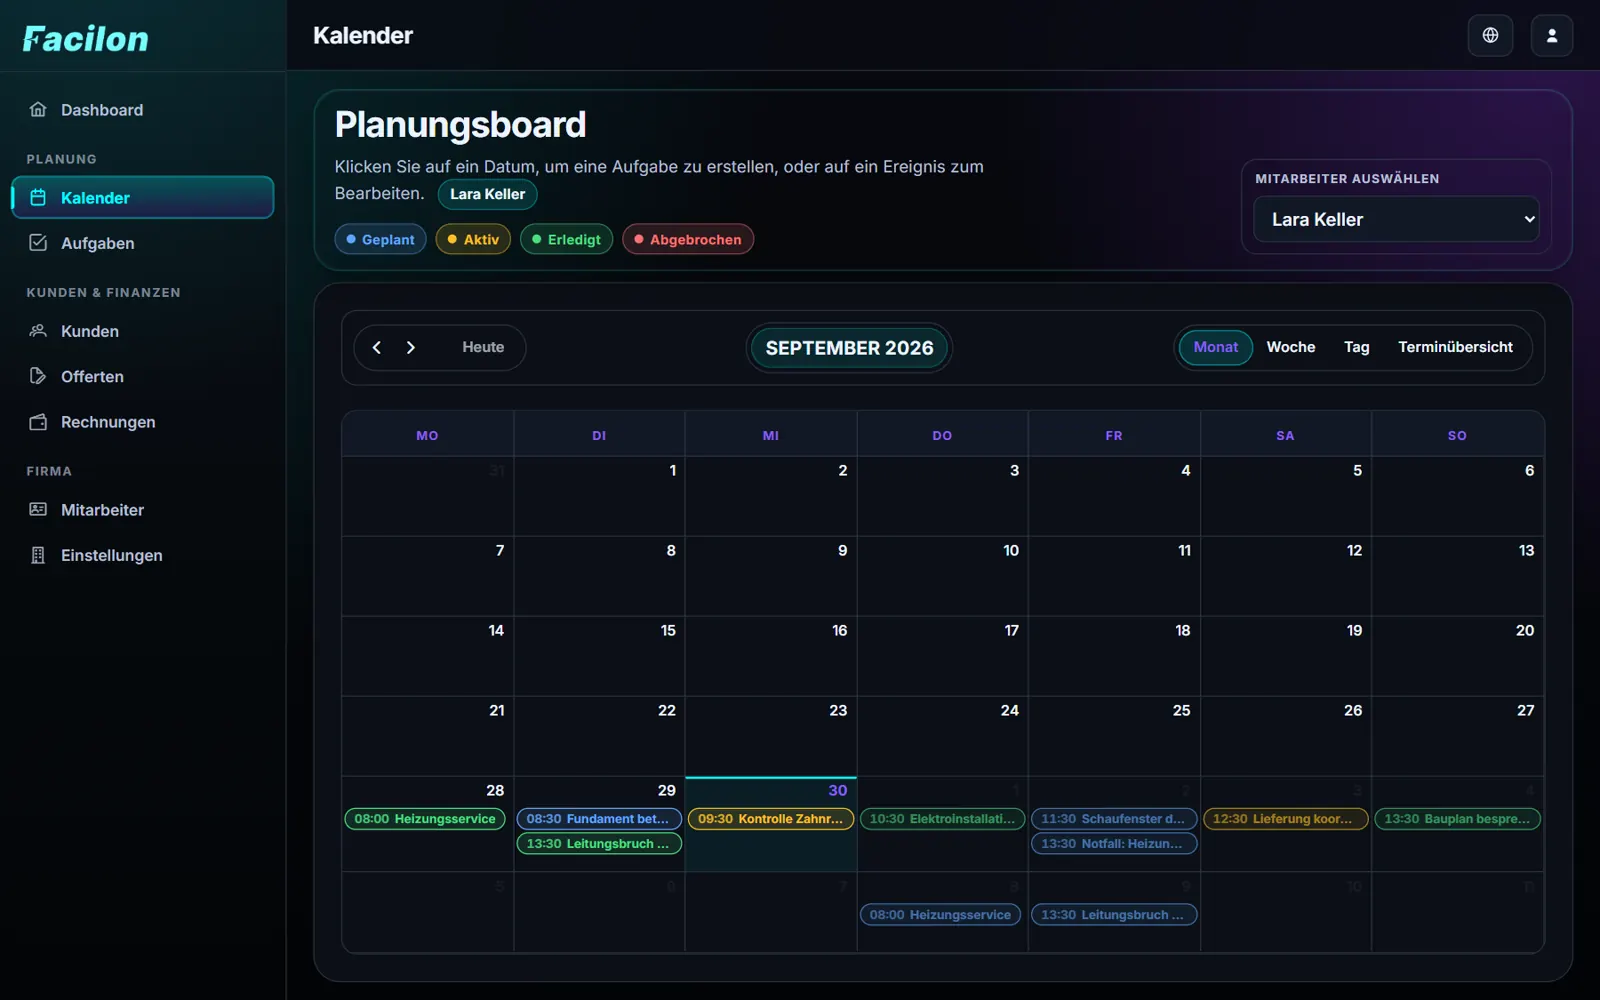Select day number 30 in the calendar
This screenshot has height=1000, width=1600.
tap(838, 790)
